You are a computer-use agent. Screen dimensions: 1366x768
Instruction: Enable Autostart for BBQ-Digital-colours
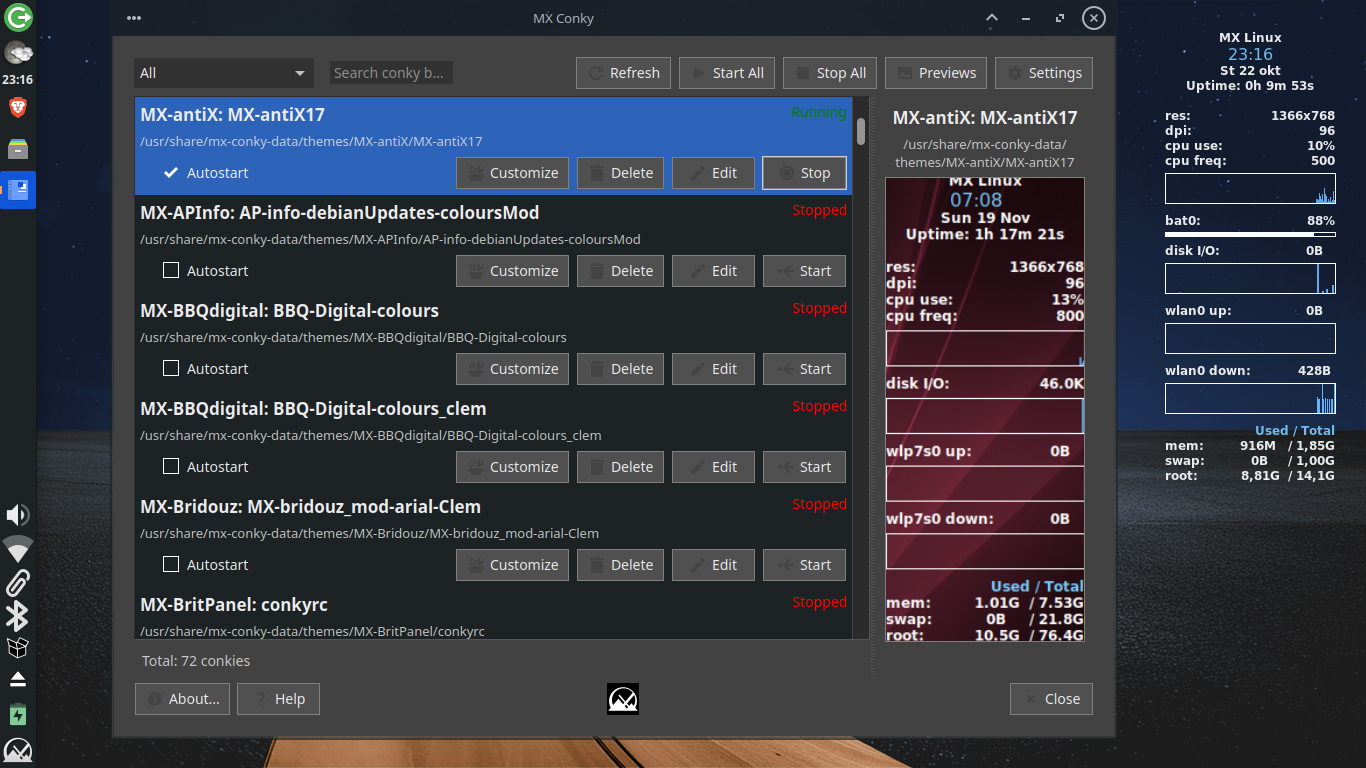(x=171, y=368)
